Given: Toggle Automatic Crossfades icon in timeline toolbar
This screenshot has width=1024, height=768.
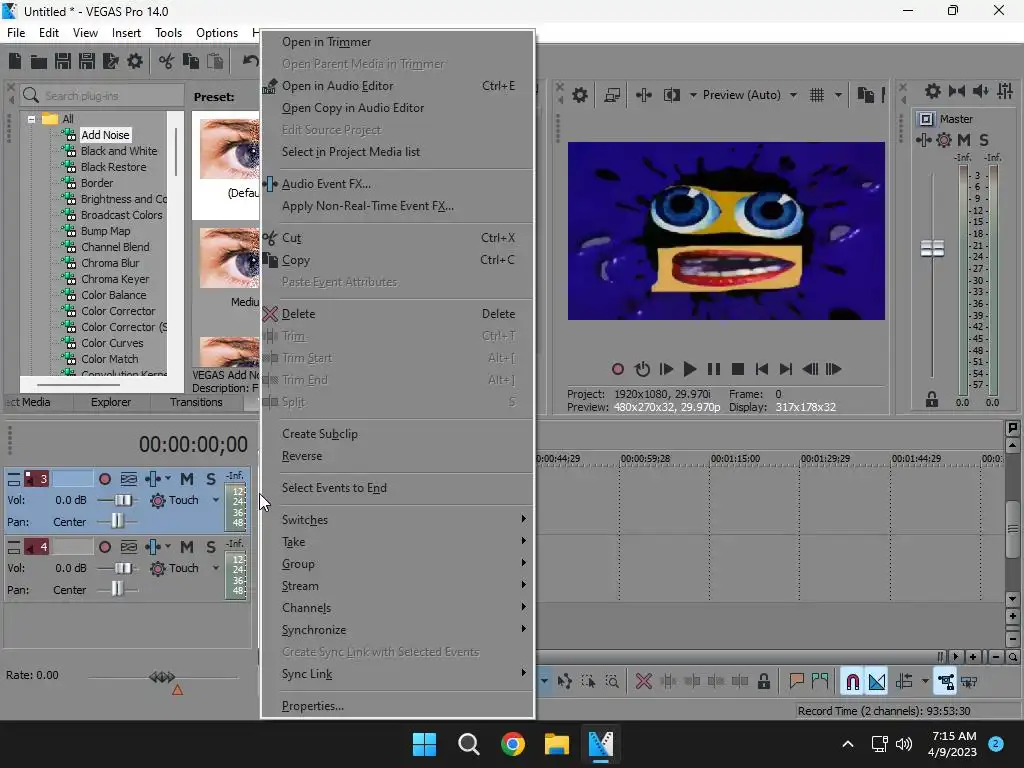Looking at the screenshot, I should tap(876, 682).
